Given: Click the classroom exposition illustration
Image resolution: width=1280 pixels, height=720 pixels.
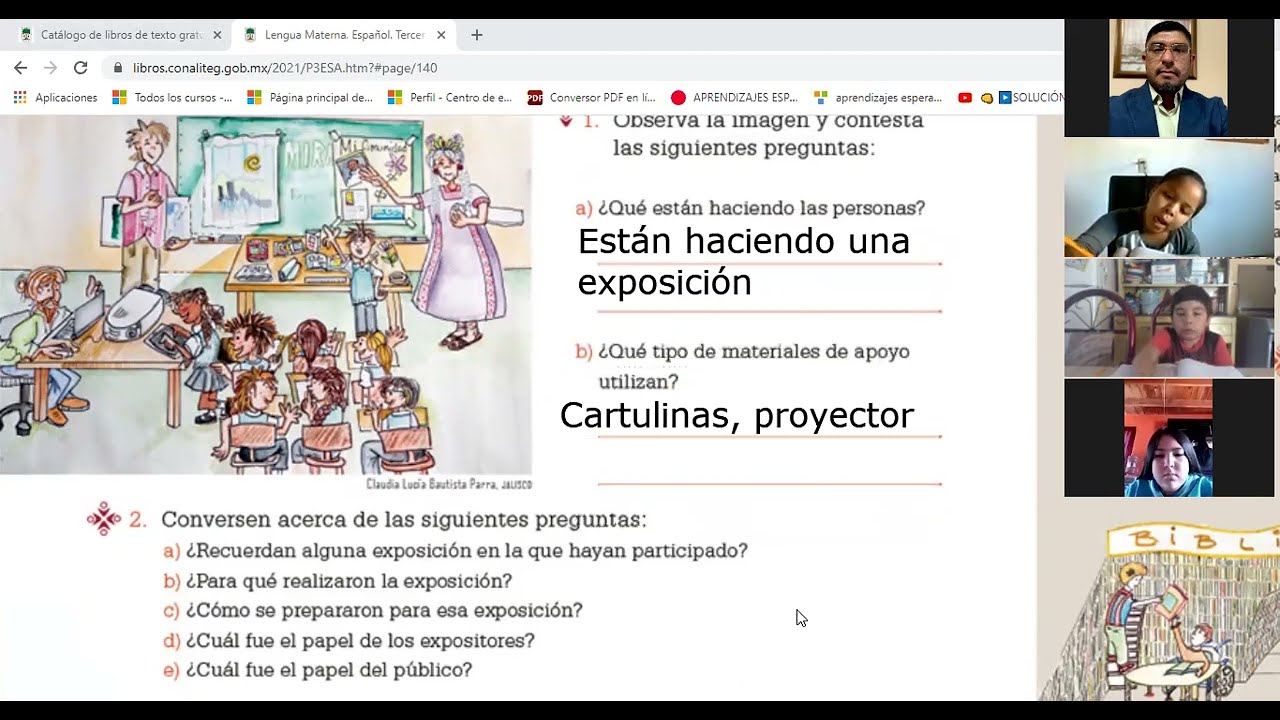Looking at the screenshot, I should tap(266, 295).
